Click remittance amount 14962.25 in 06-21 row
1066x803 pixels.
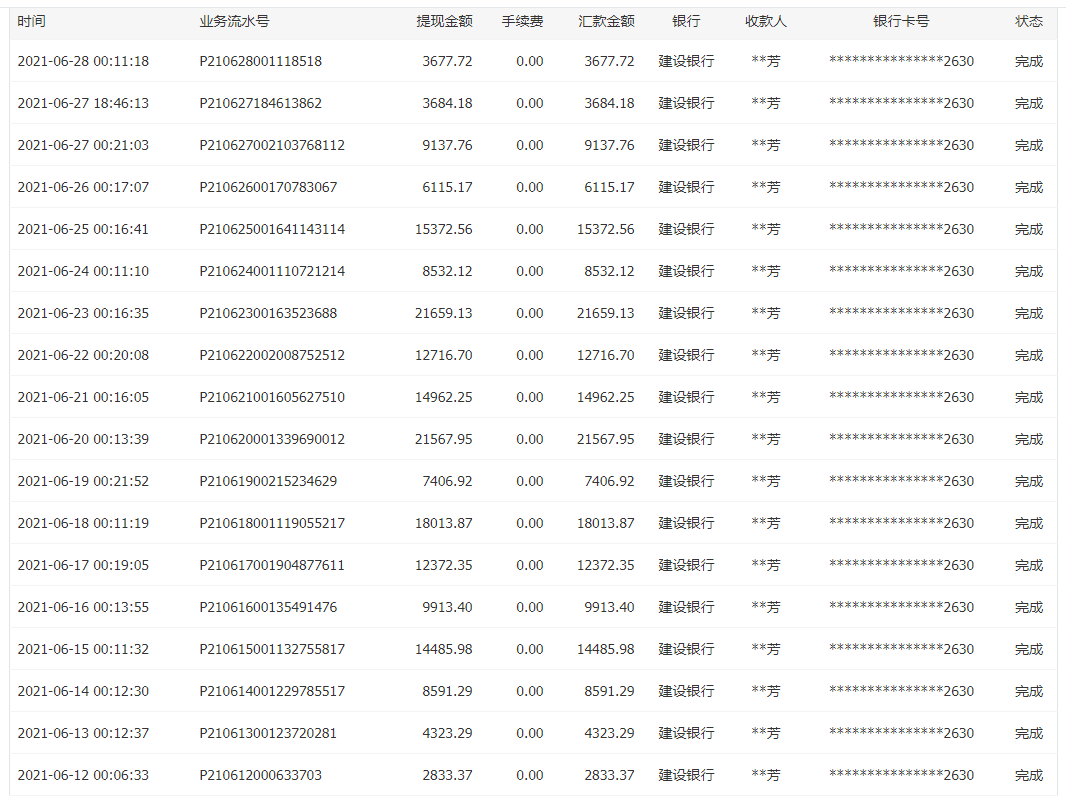(606, 397)
